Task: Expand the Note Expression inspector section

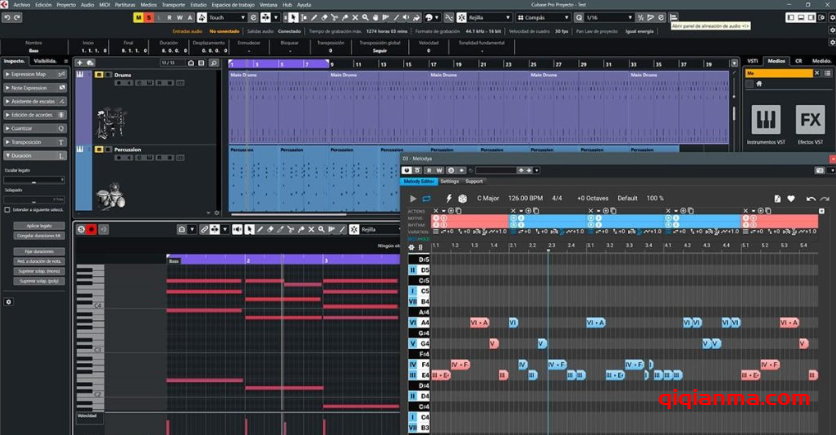Action: pos(35,88)
